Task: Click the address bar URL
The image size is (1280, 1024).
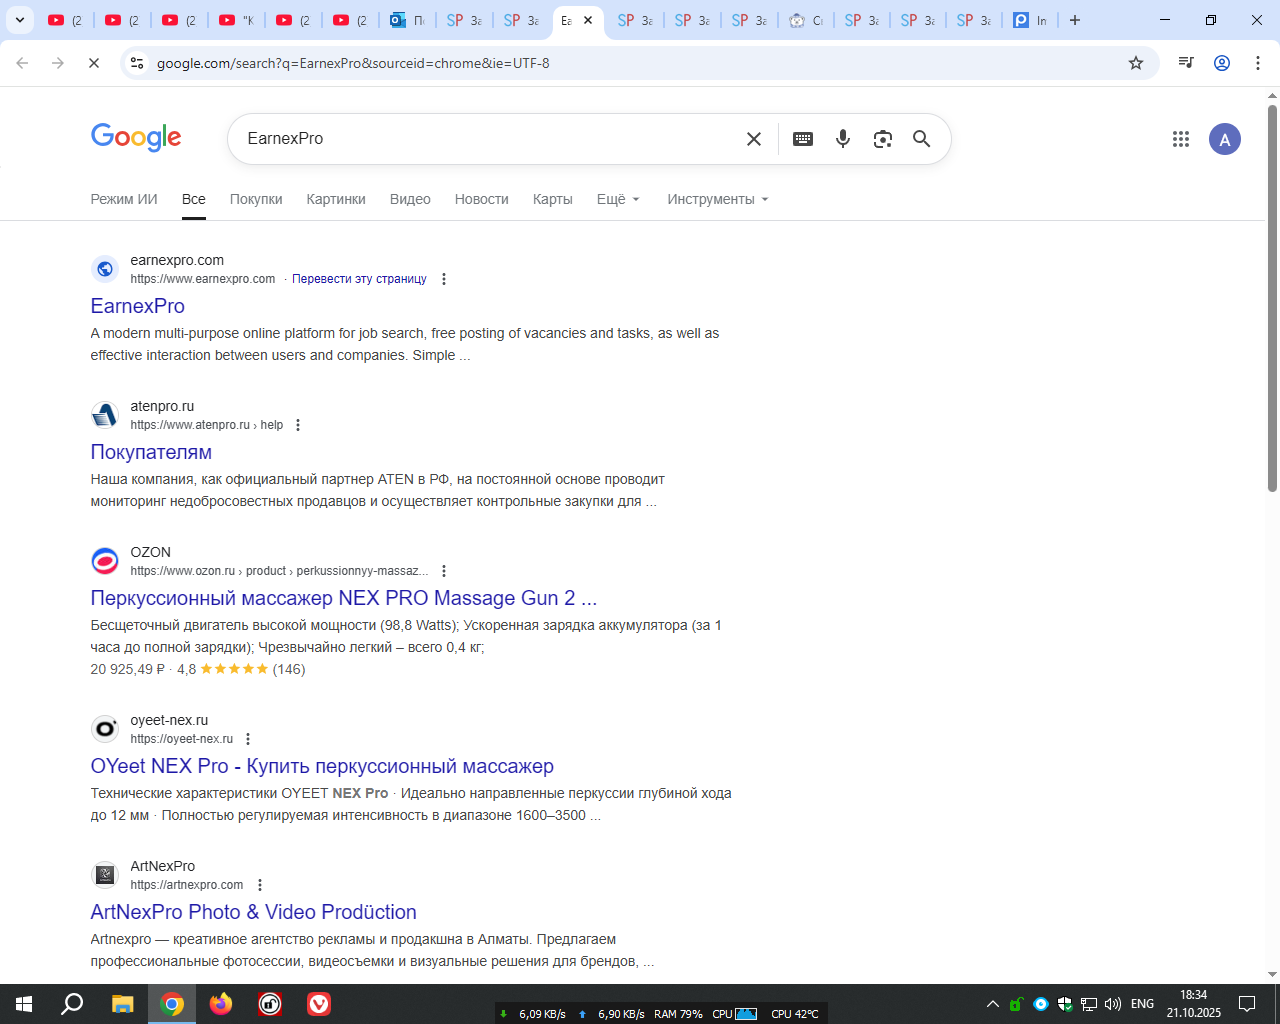Action: pyautogui.click(x=353, y=63)
